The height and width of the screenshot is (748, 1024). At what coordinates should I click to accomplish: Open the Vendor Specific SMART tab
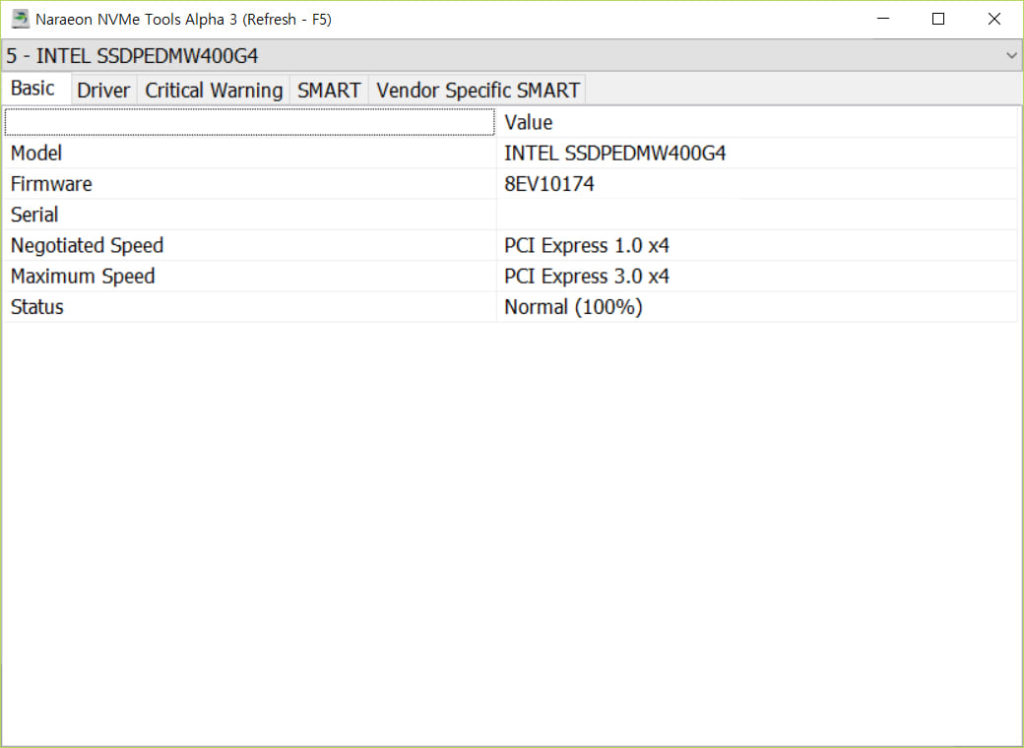point(477,90)
